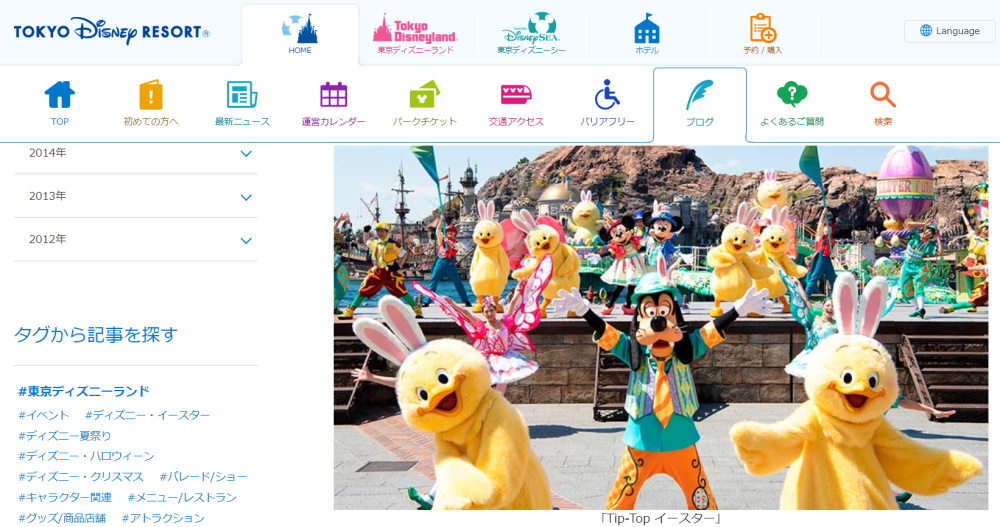Image resolution: width=1000 pixels, height=527 pixels.
Task: Click the Tokyo Disney Resort logo
Action: [112, 31]
